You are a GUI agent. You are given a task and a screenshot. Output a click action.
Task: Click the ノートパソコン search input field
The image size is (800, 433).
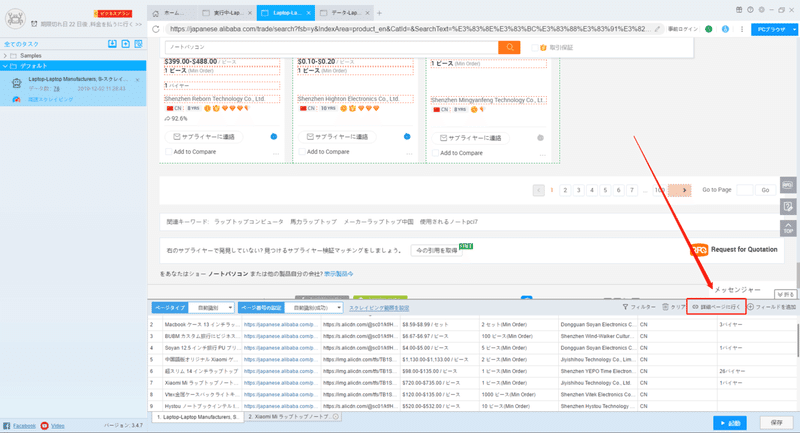332,47
